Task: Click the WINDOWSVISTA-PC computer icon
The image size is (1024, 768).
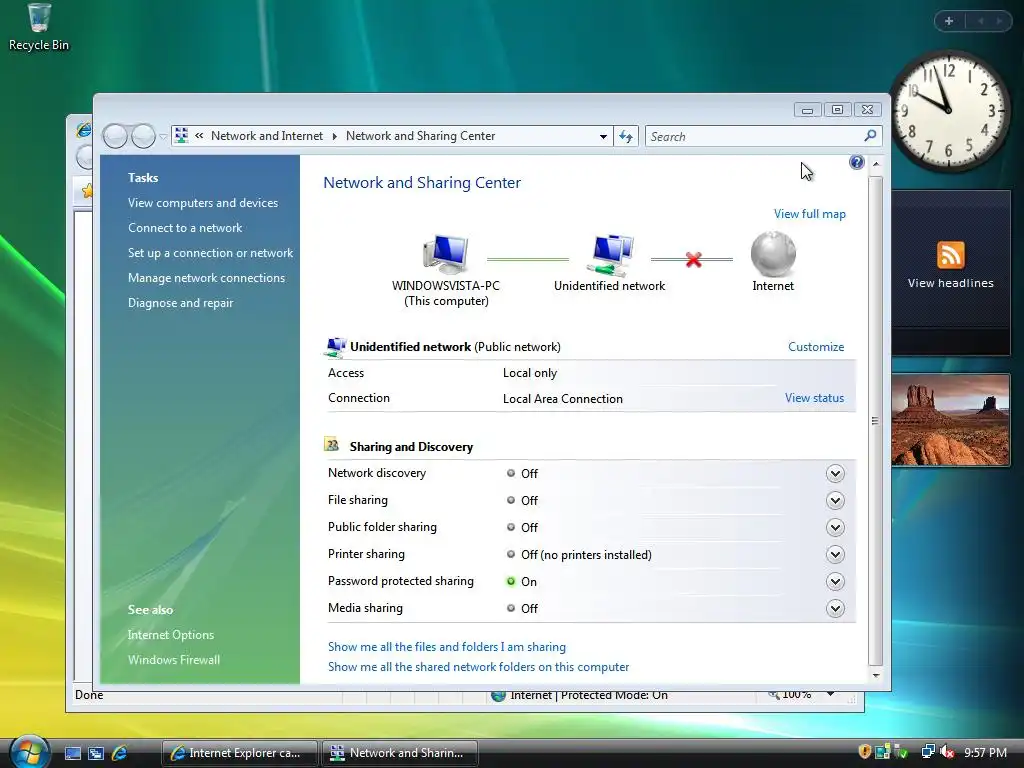Action: pyautogui.click(x=446, y=254)
